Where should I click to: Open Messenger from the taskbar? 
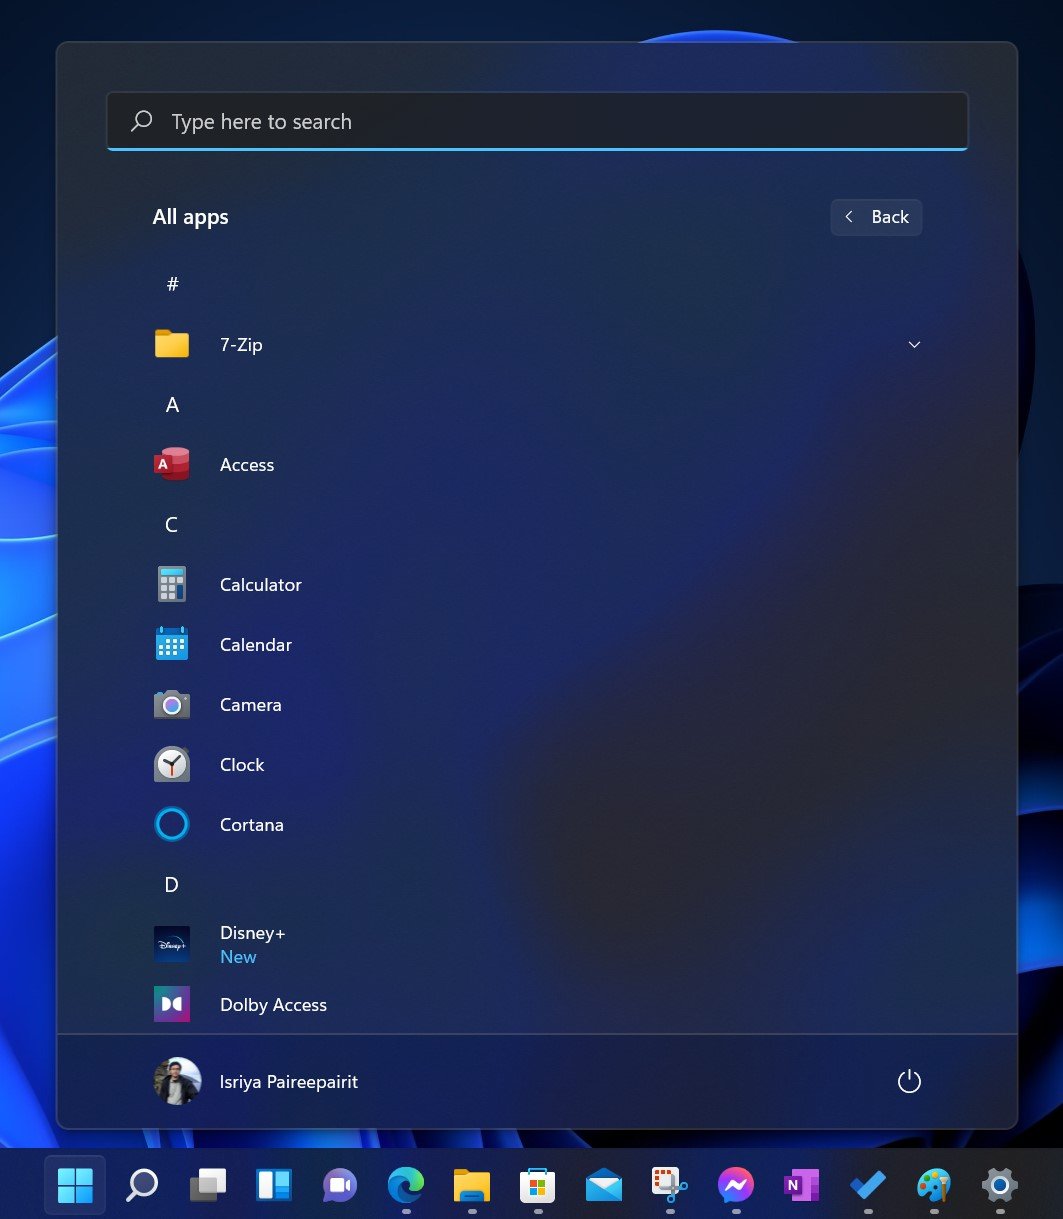[x=735, y=1185]
